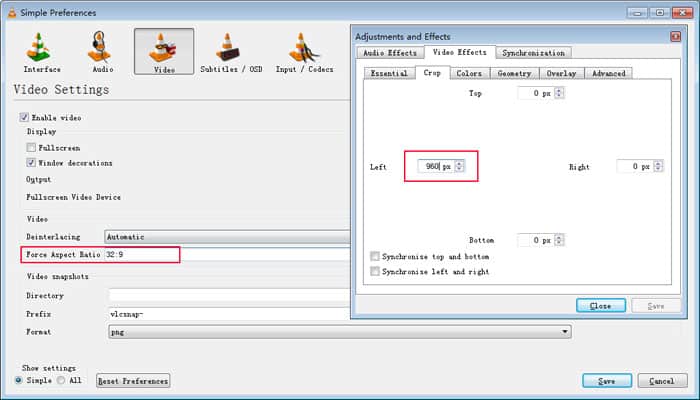The height and width of the screenshot is (400, 700).
Task: Switch to the Synchronization tab
Action: pyautogui.click(x=533, y=53)
